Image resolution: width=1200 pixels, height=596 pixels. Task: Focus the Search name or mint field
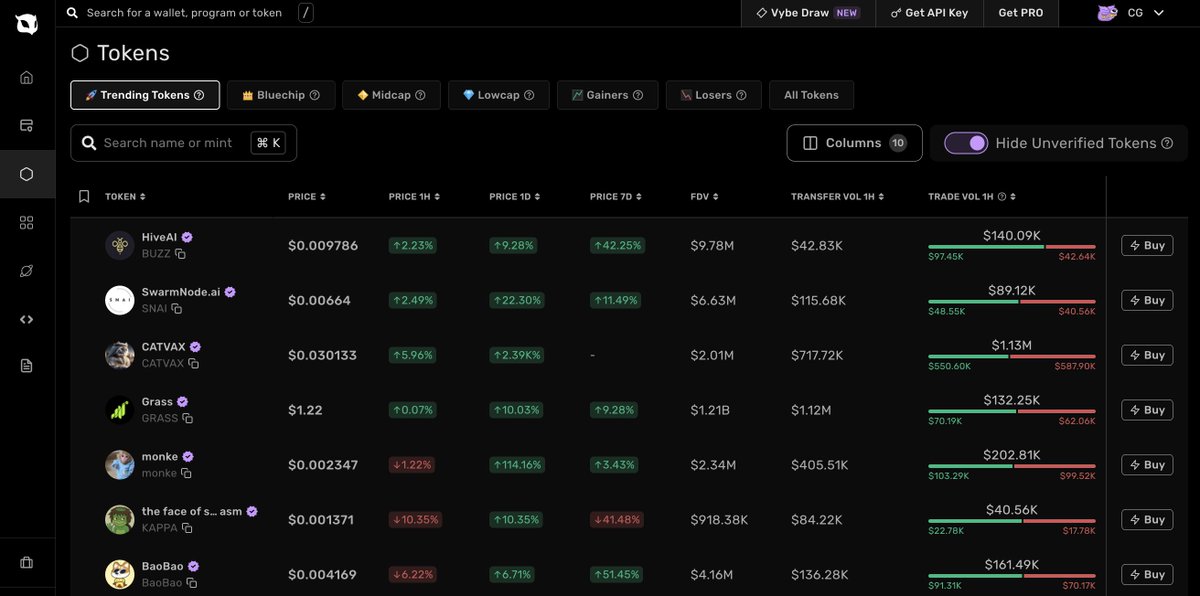tap(184, 143)
